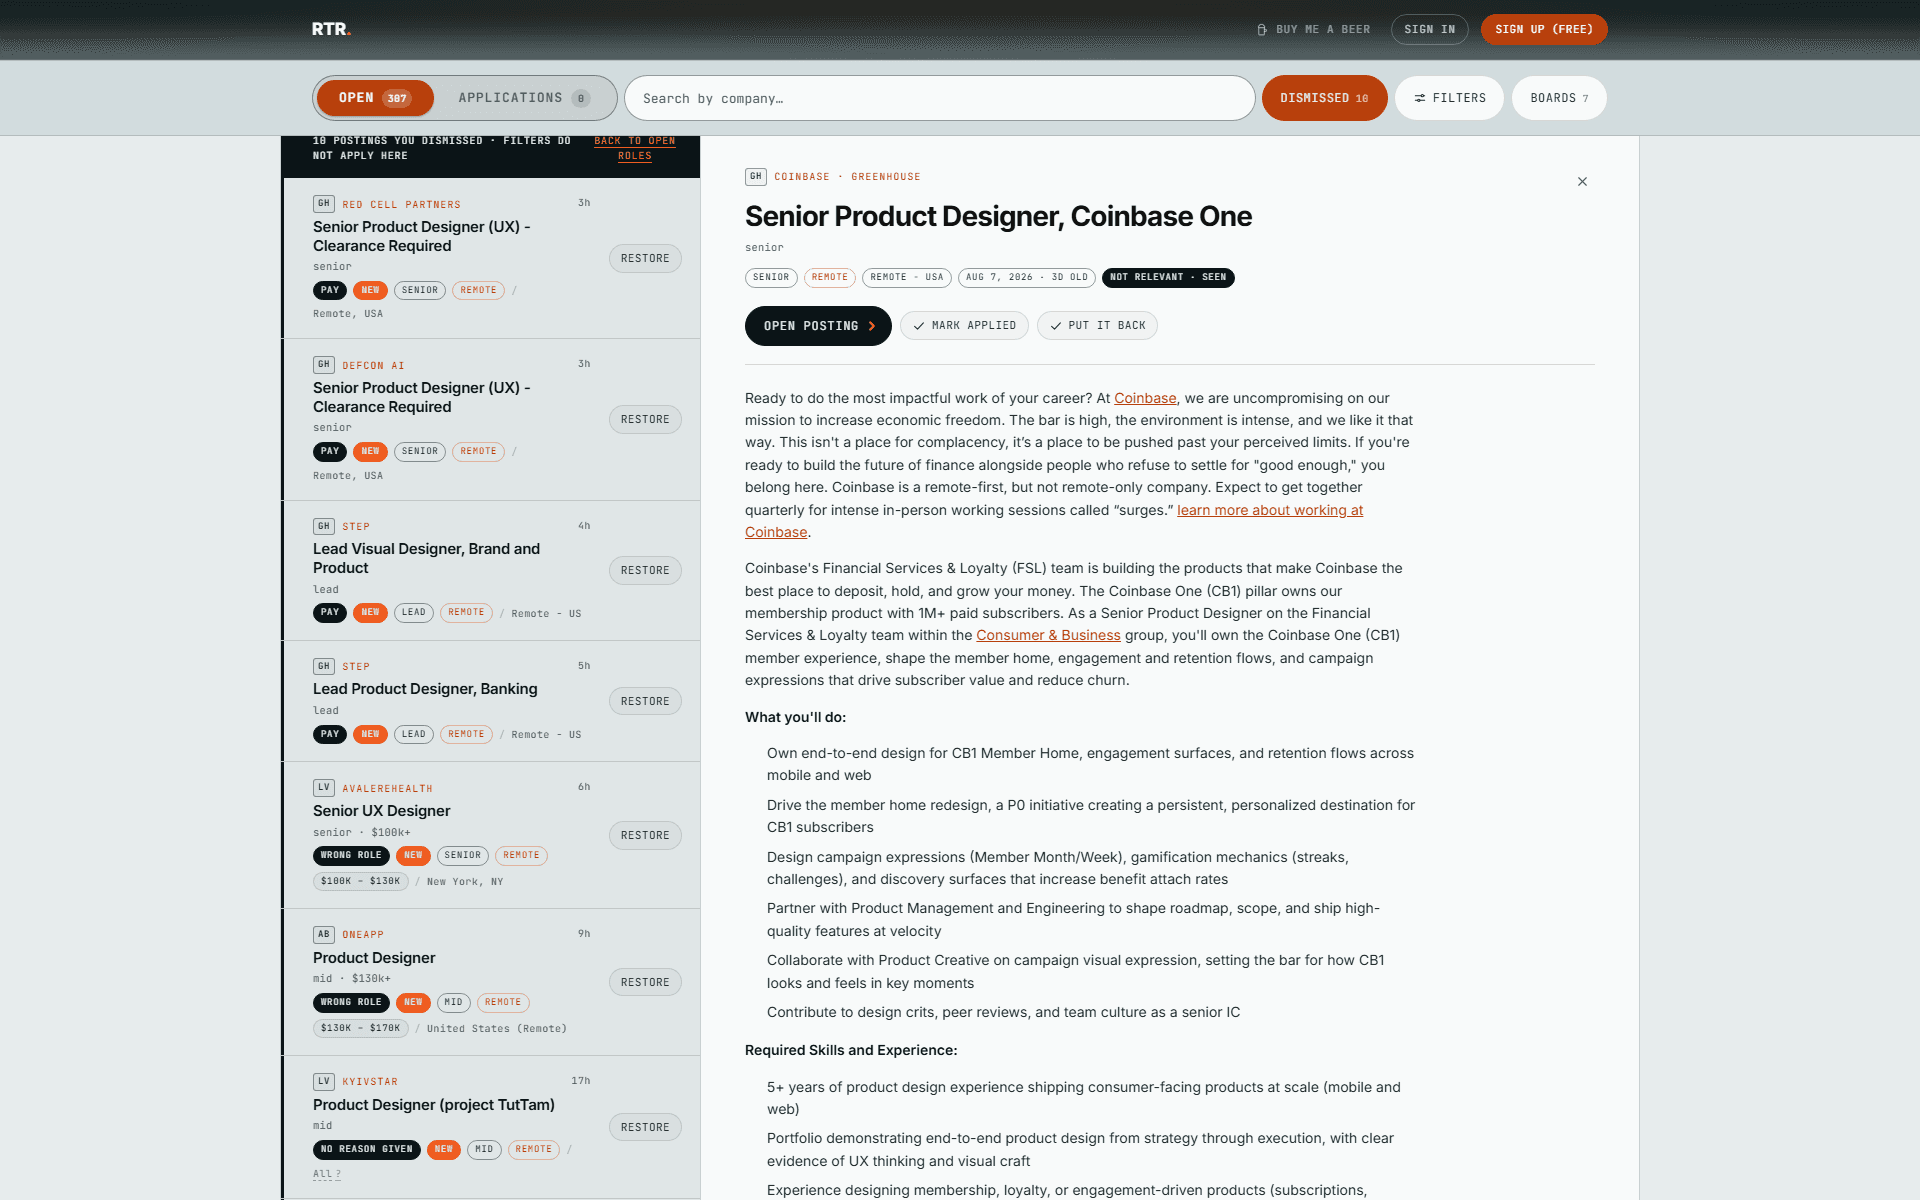Click the $130K - $170K salary tag

(x=360, y=1028)
